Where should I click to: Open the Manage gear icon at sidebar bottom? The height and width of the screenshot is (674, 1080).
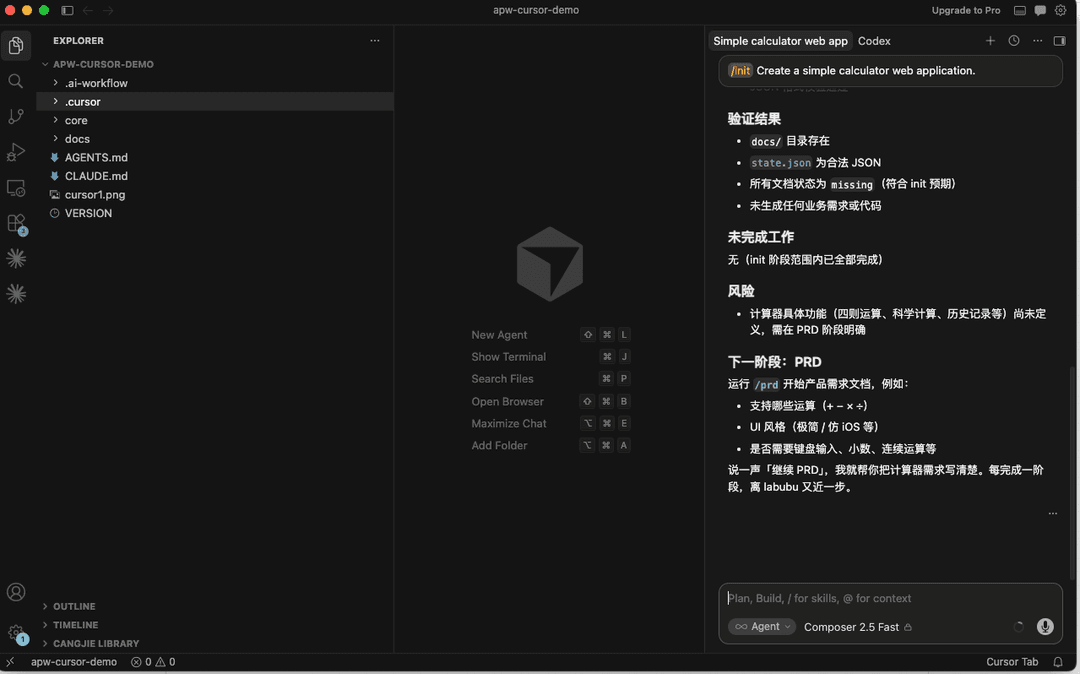16,633
